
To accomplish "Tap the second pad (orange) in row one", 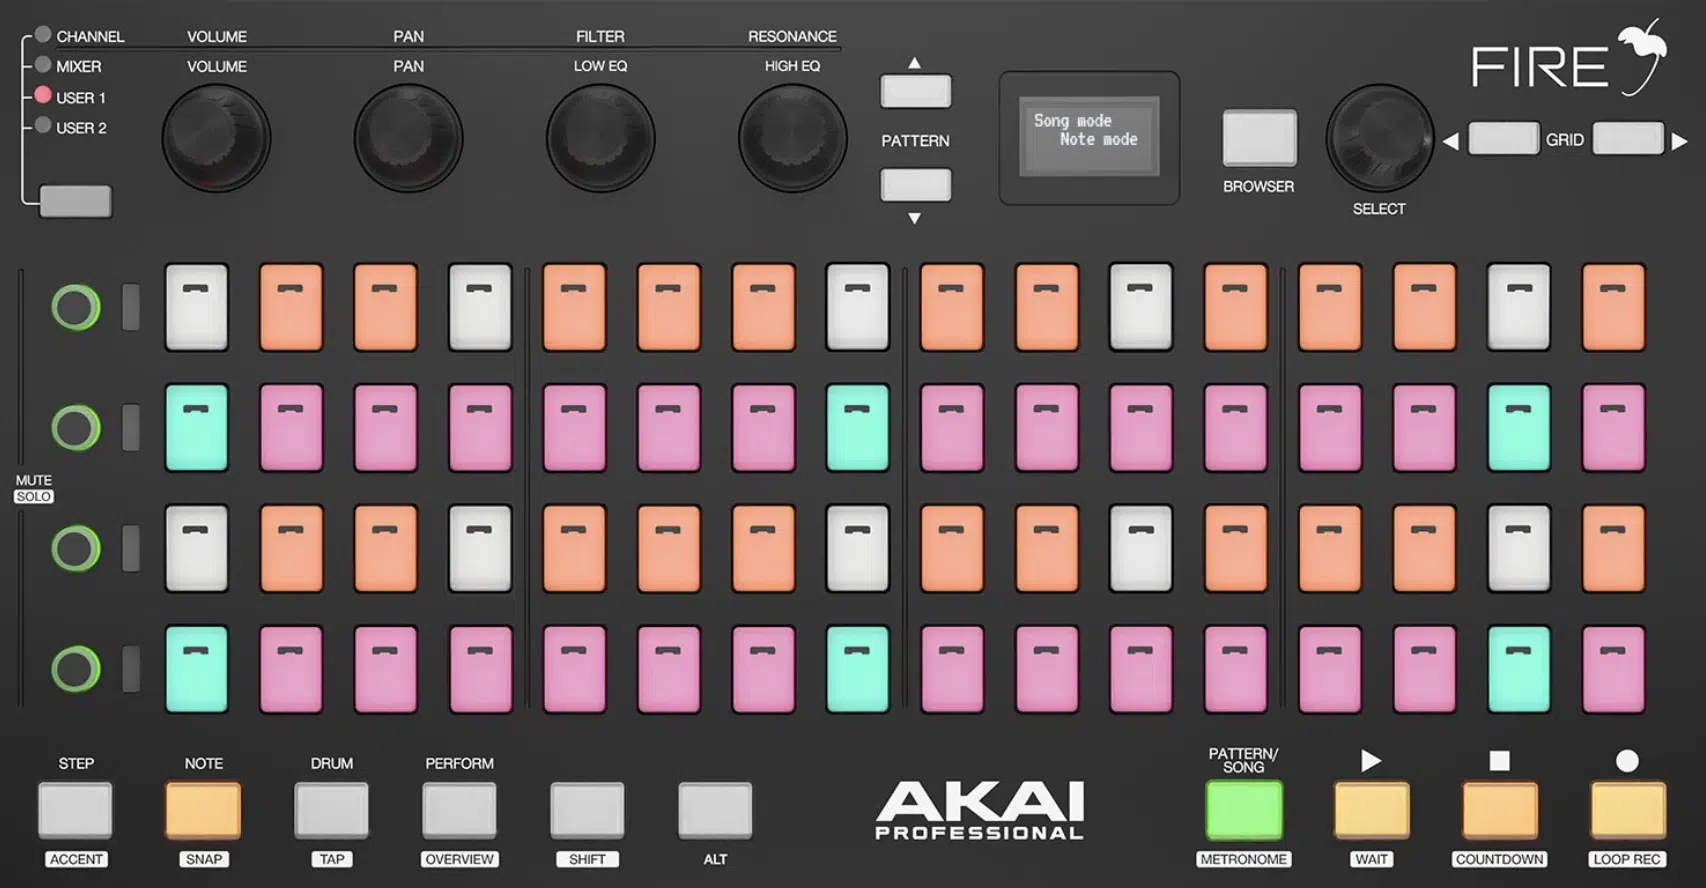I will pos(291,307).
